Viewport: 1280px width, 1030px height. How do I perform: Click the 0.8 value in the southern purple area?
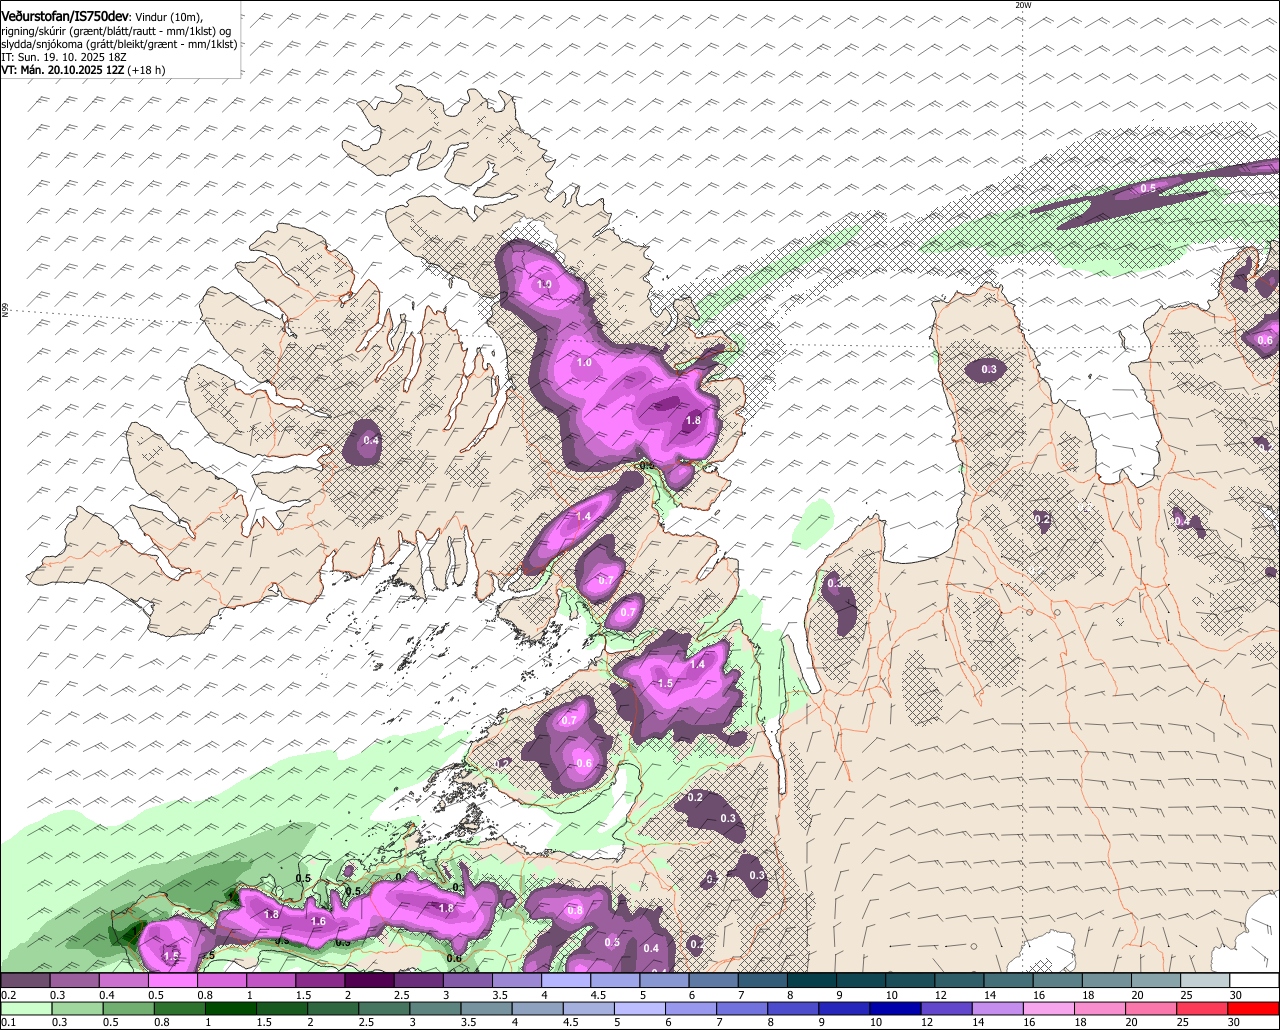[574, 910]
